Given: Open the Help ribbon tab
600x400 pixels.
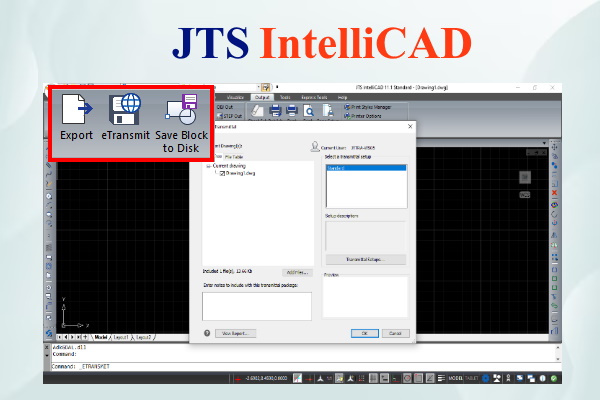Looking at the screenshot, I should 342,97.
